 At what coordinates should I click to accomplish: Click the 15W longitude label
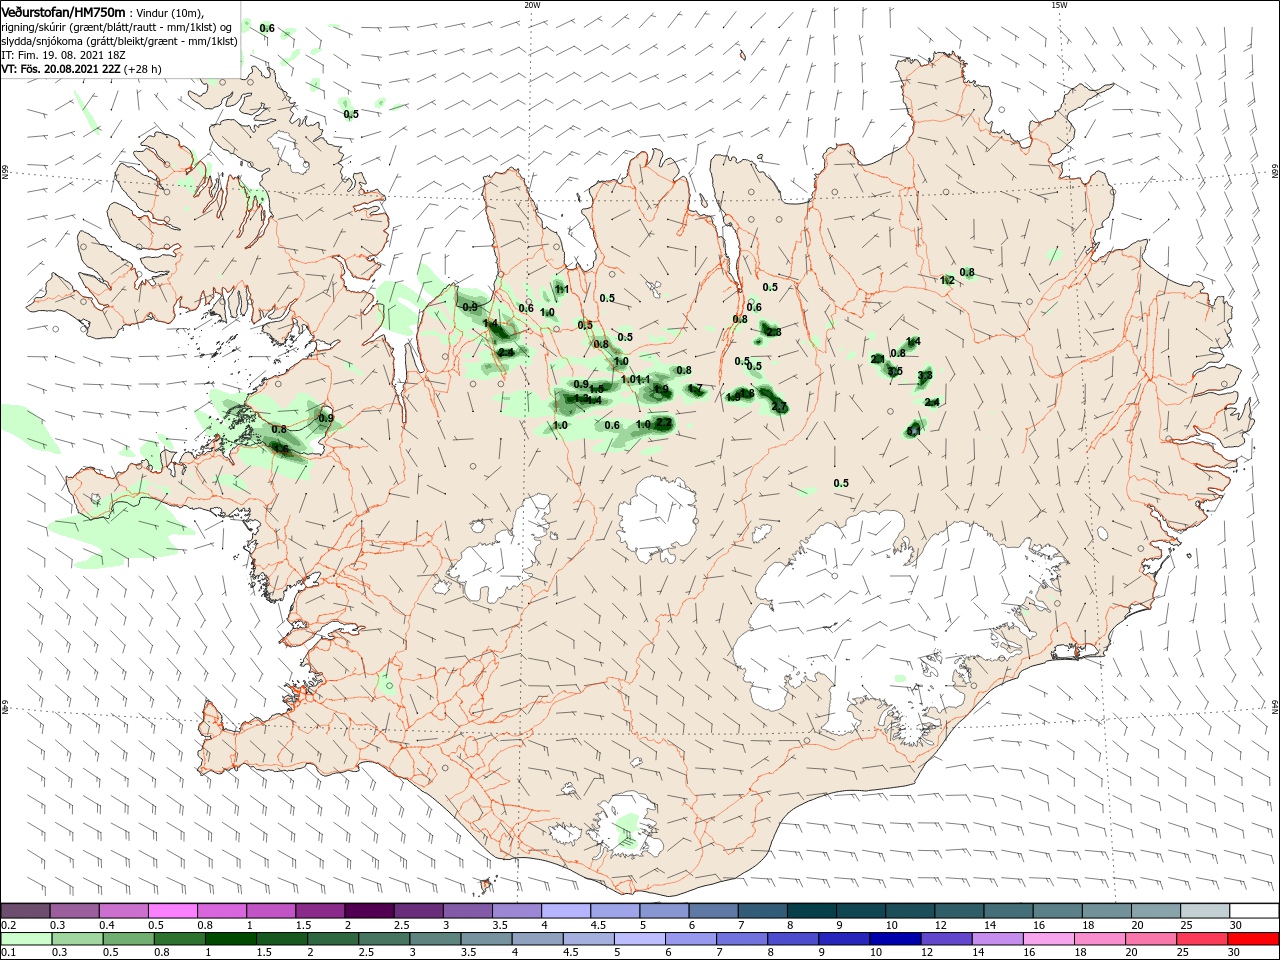pyautogui.click(x=1059, y=4)
